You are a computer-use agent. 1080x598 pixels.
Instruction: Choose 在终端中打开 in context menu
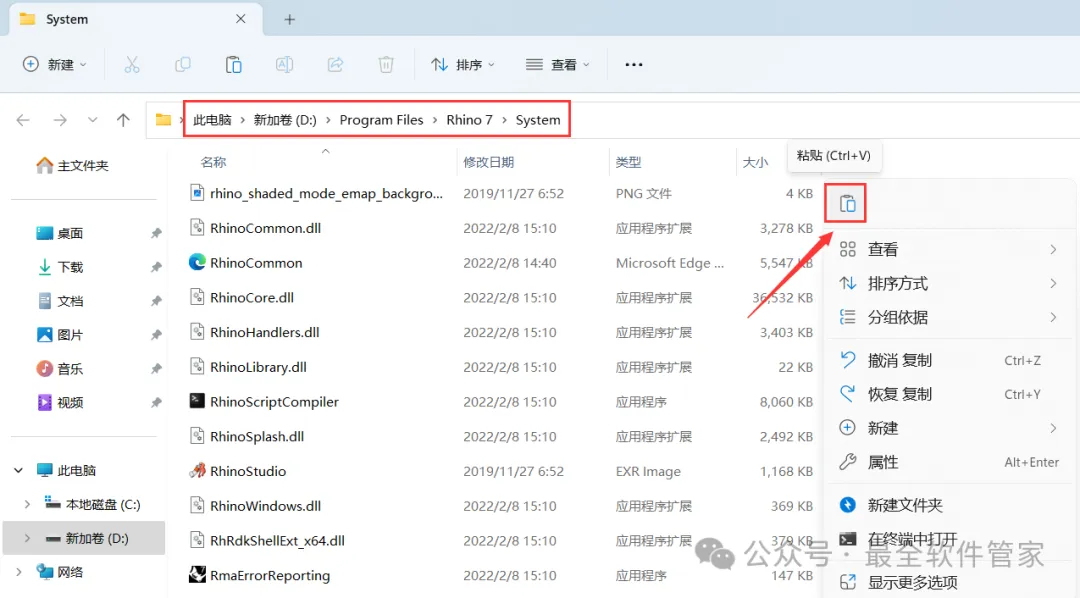948,539
